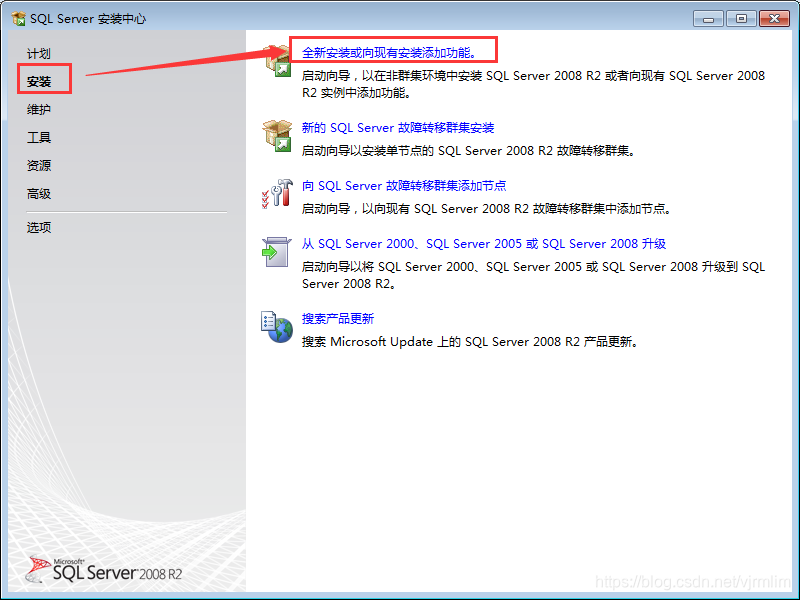Click 向 SQL Server 故障转移群集添加节点 link
This screenshot has width=800, height=600.
pyautogui.click(x=404, y=186)
